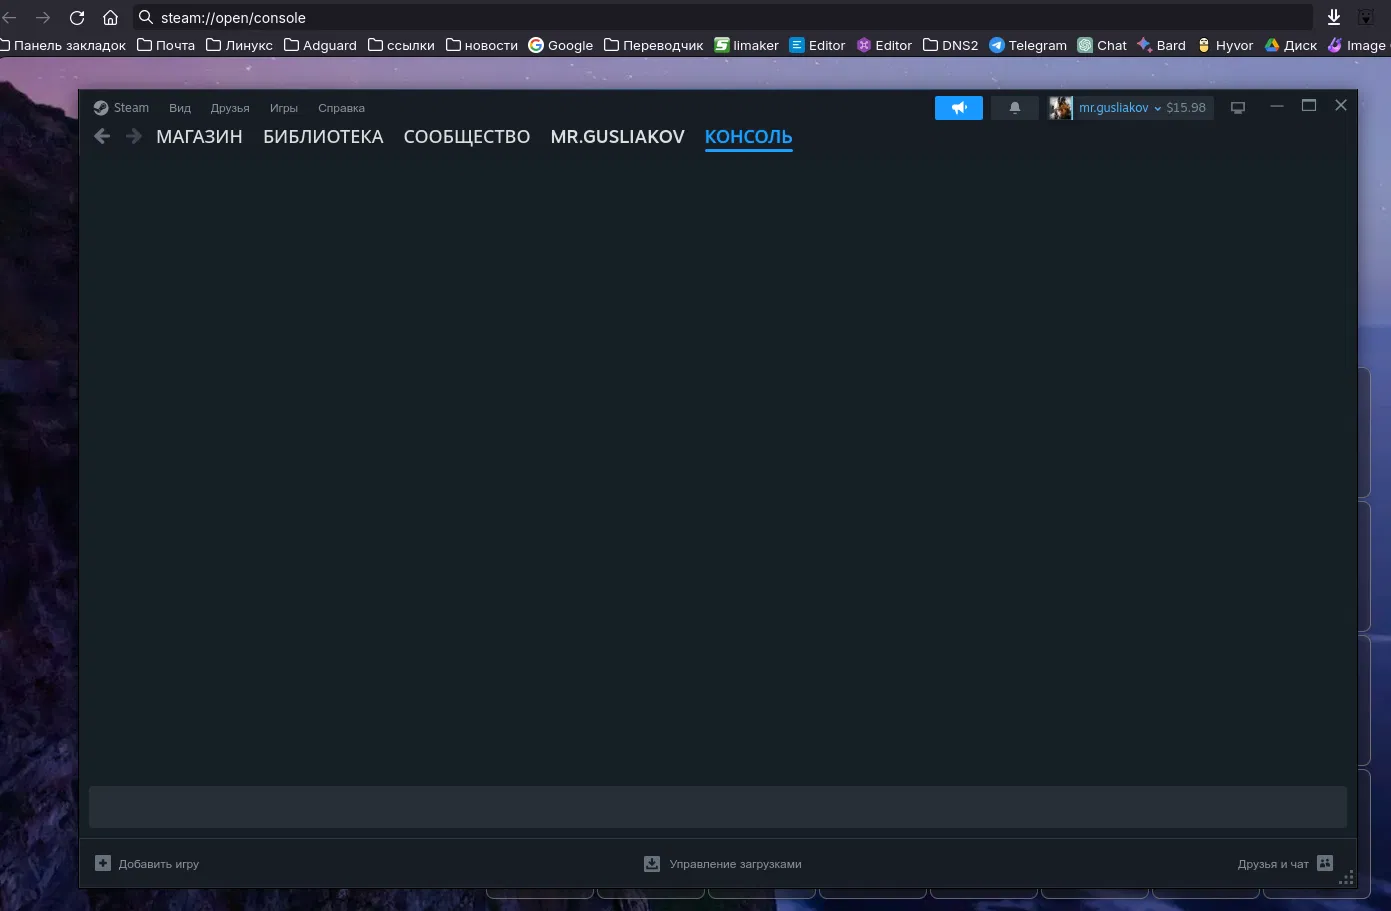Click the mr.gusliakov profile avatar
This screenshot has height=911, width=1391.
click(1061, 108)
